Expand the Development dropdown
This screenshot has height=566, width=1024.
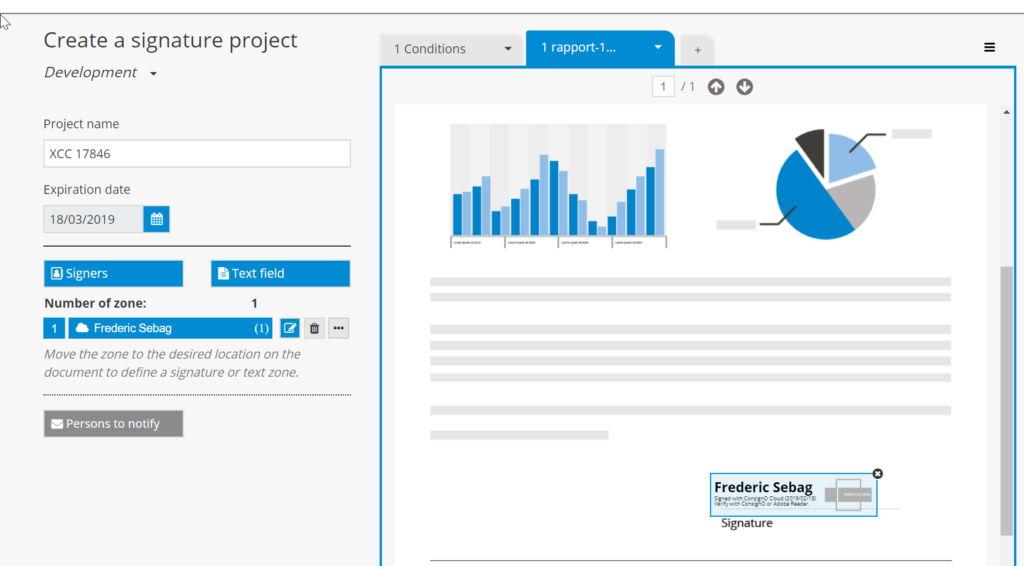point(153,74)
